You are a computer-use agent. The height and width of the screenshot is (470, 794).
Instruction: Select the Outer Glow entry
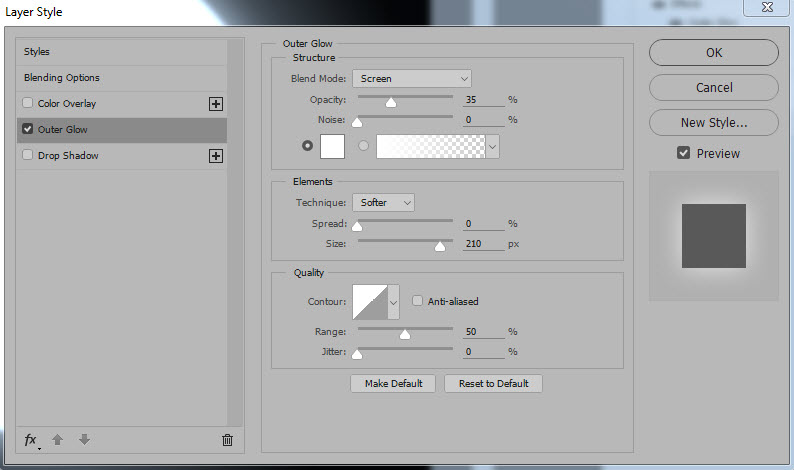tap(122, 130)
